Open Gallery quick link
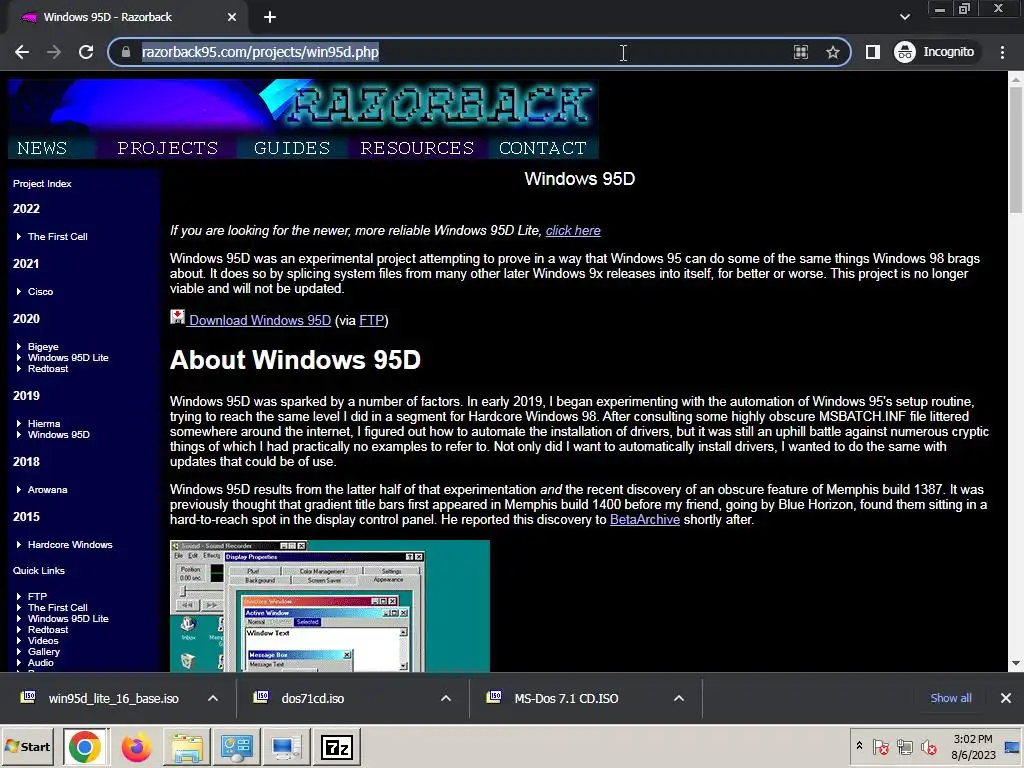The height and width of the screenshot is (768, 1024). 44,652
